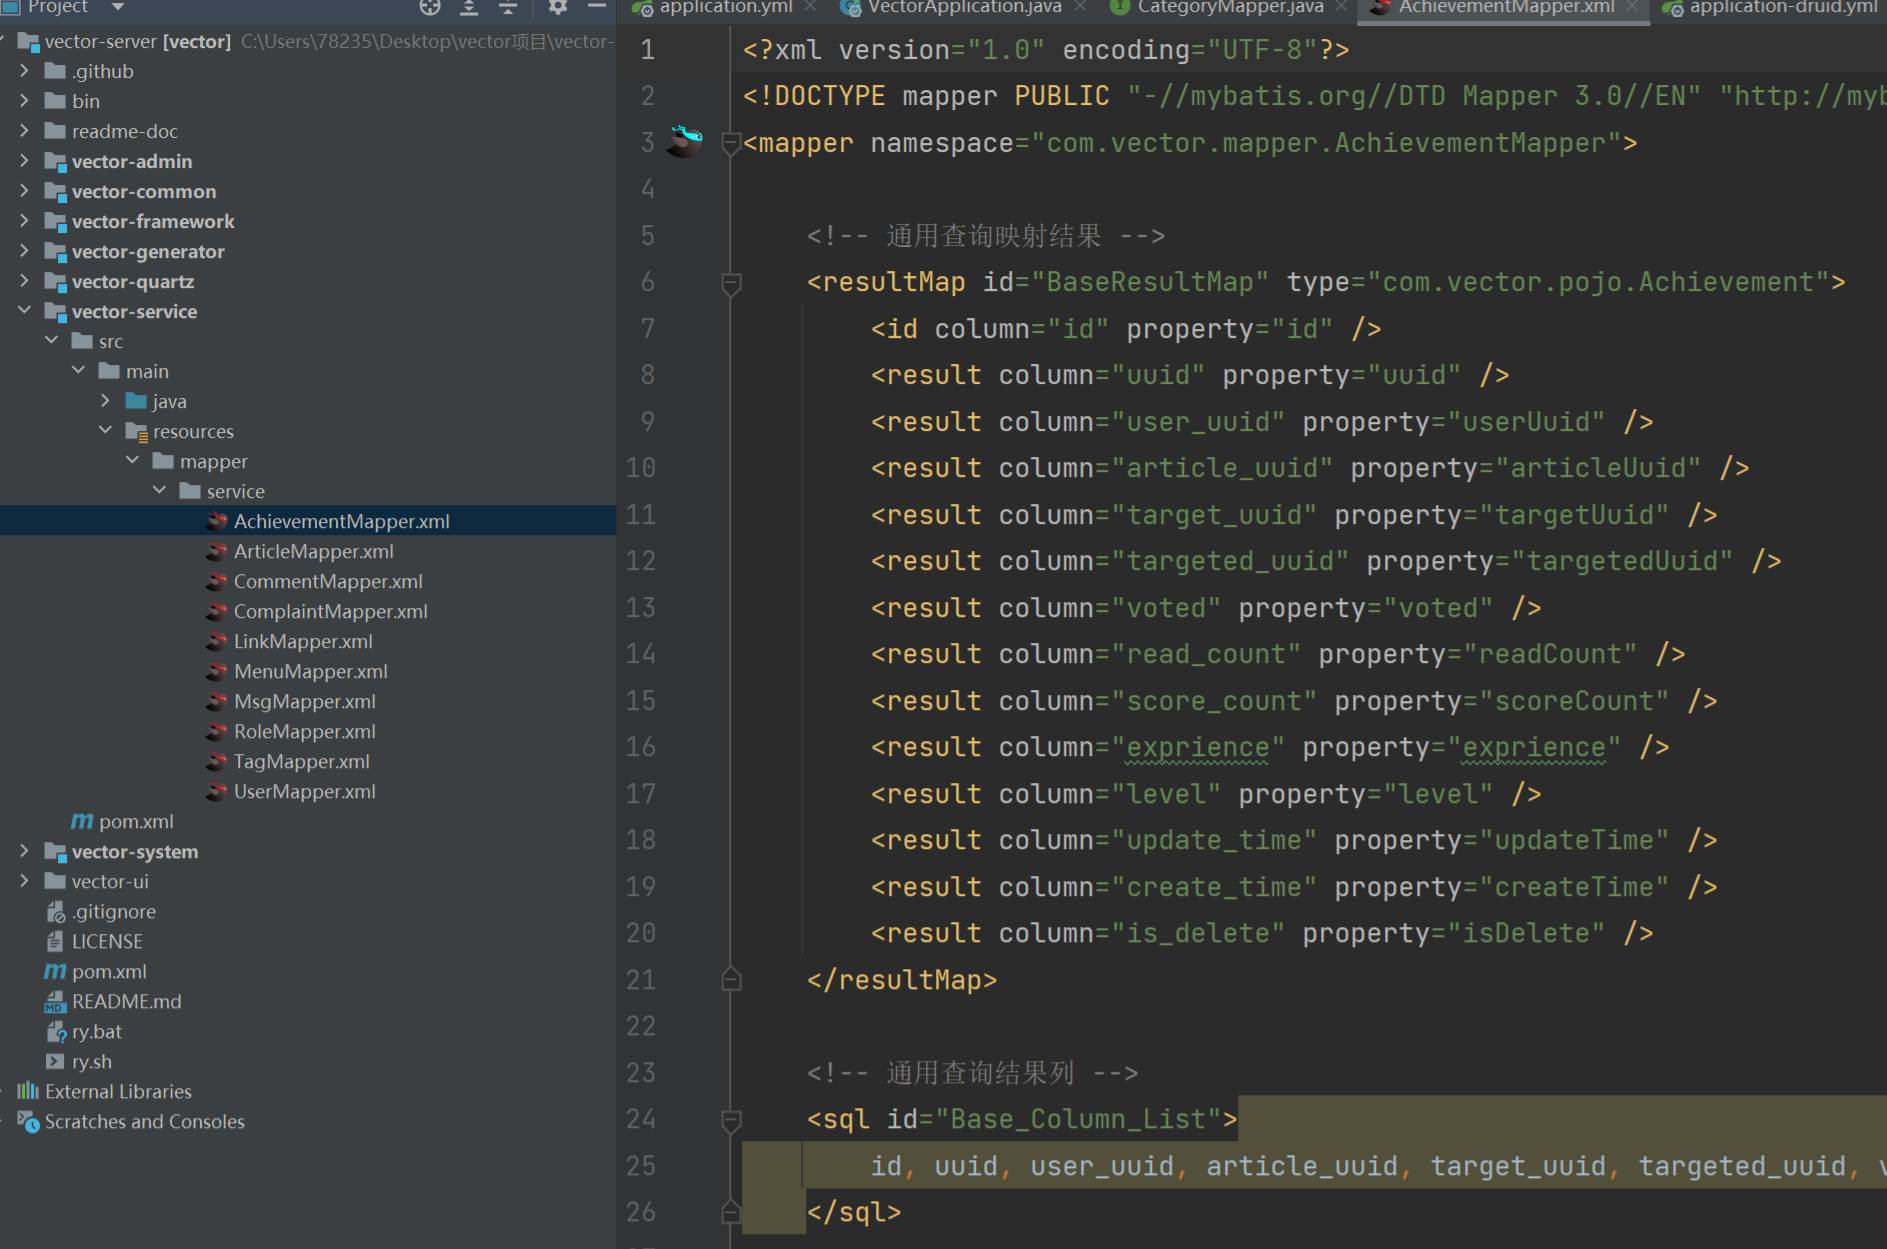Open Scratches and Consoles node icon

(28, 1121)
